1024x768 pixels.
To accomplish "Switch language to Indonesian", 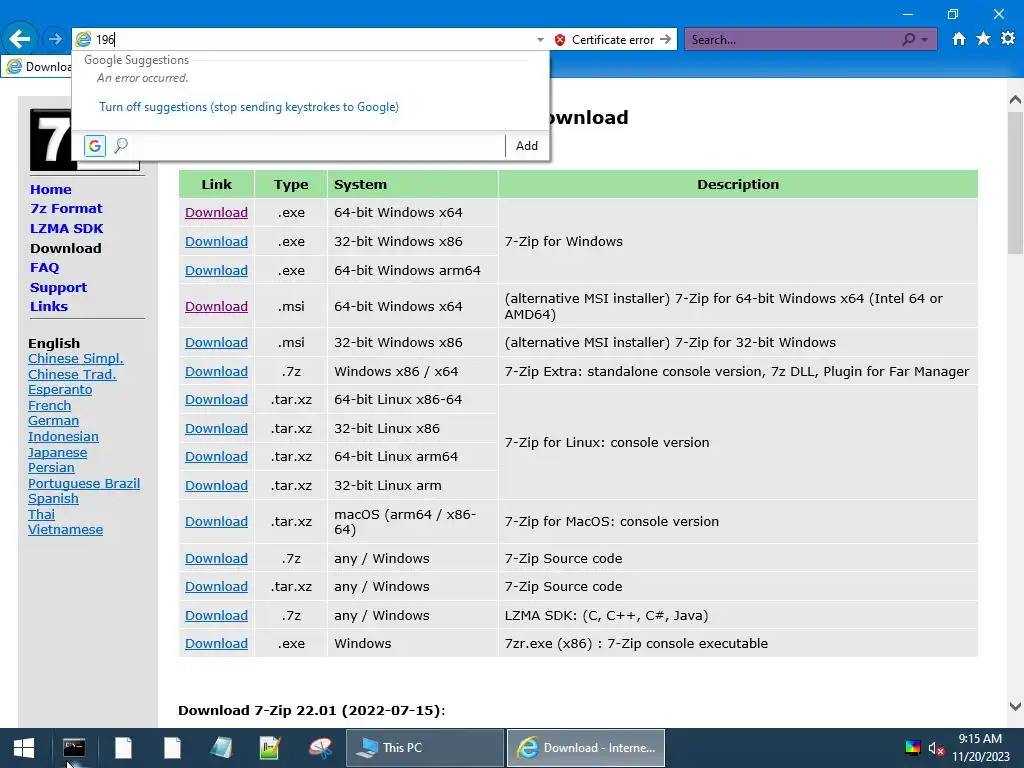I will click(63, 437).
